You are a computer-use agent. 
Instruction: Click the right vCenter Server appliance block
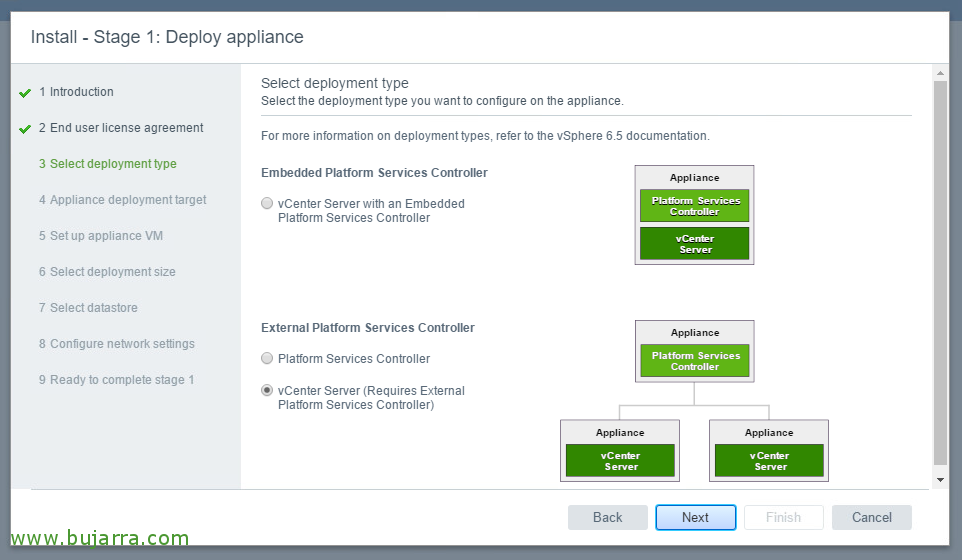click(769, 461)
